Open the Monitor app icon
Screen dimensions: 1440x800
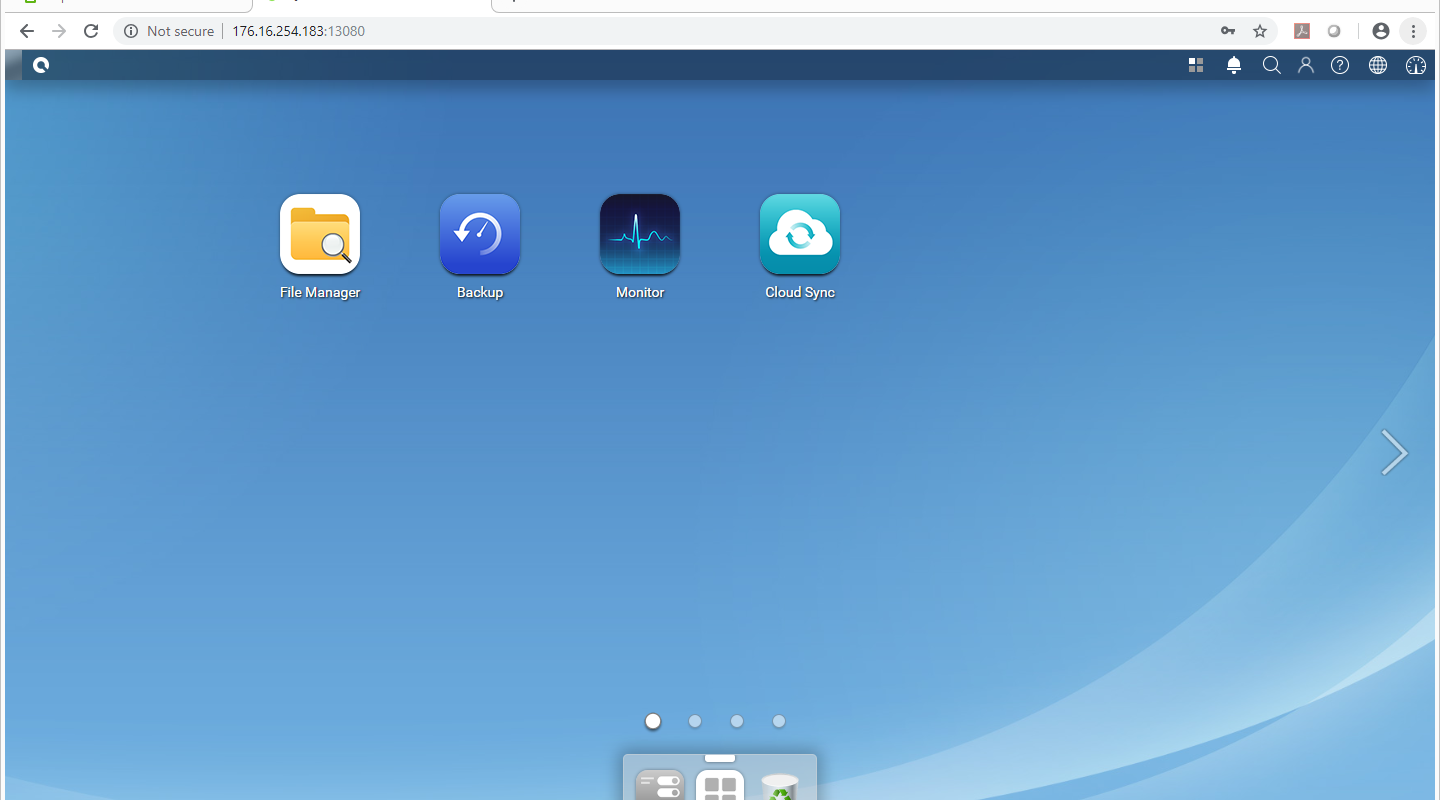(640, 234)
